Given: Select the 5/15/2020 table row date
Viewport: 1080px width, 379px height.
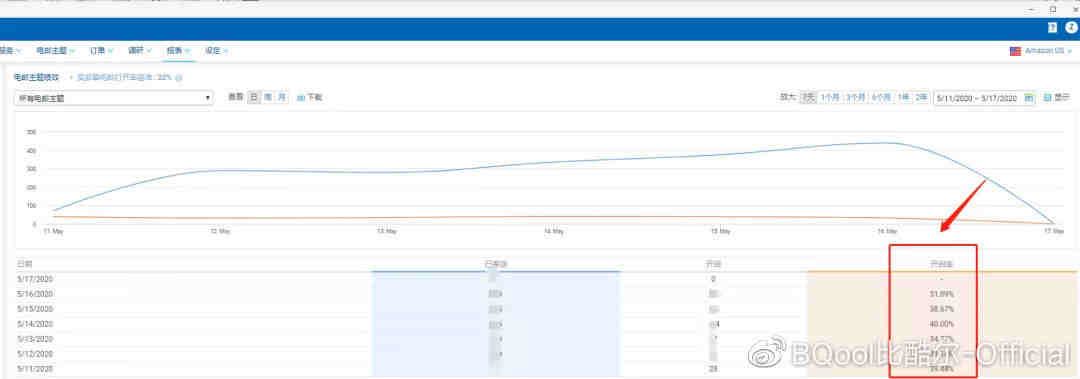Looking at the screenshot, I should (34, 309).
